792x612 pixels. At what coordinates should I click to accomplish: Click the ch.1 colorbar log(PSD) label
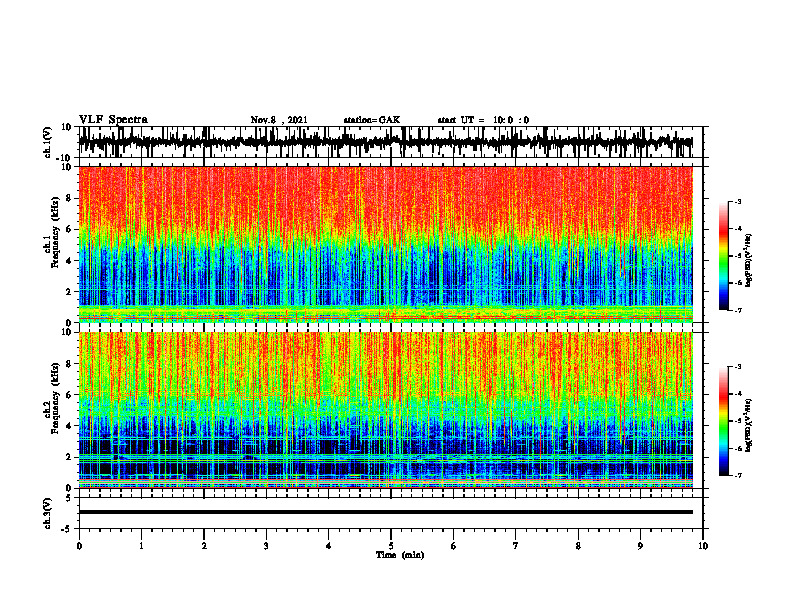click(x=749, y=261)
